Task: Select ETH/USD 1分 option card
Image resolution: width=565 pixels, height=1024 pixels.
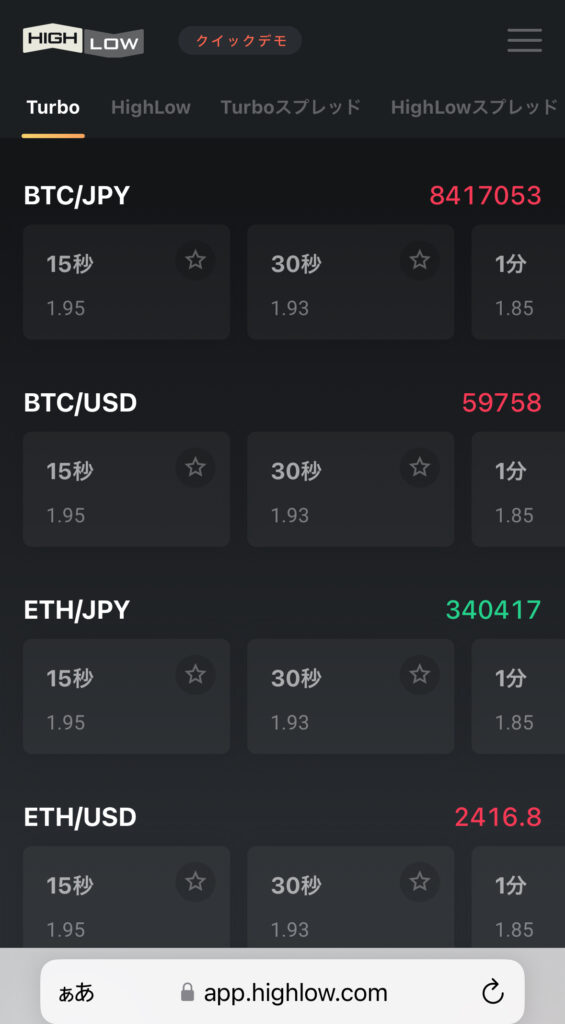Action: tap(518, 897)
